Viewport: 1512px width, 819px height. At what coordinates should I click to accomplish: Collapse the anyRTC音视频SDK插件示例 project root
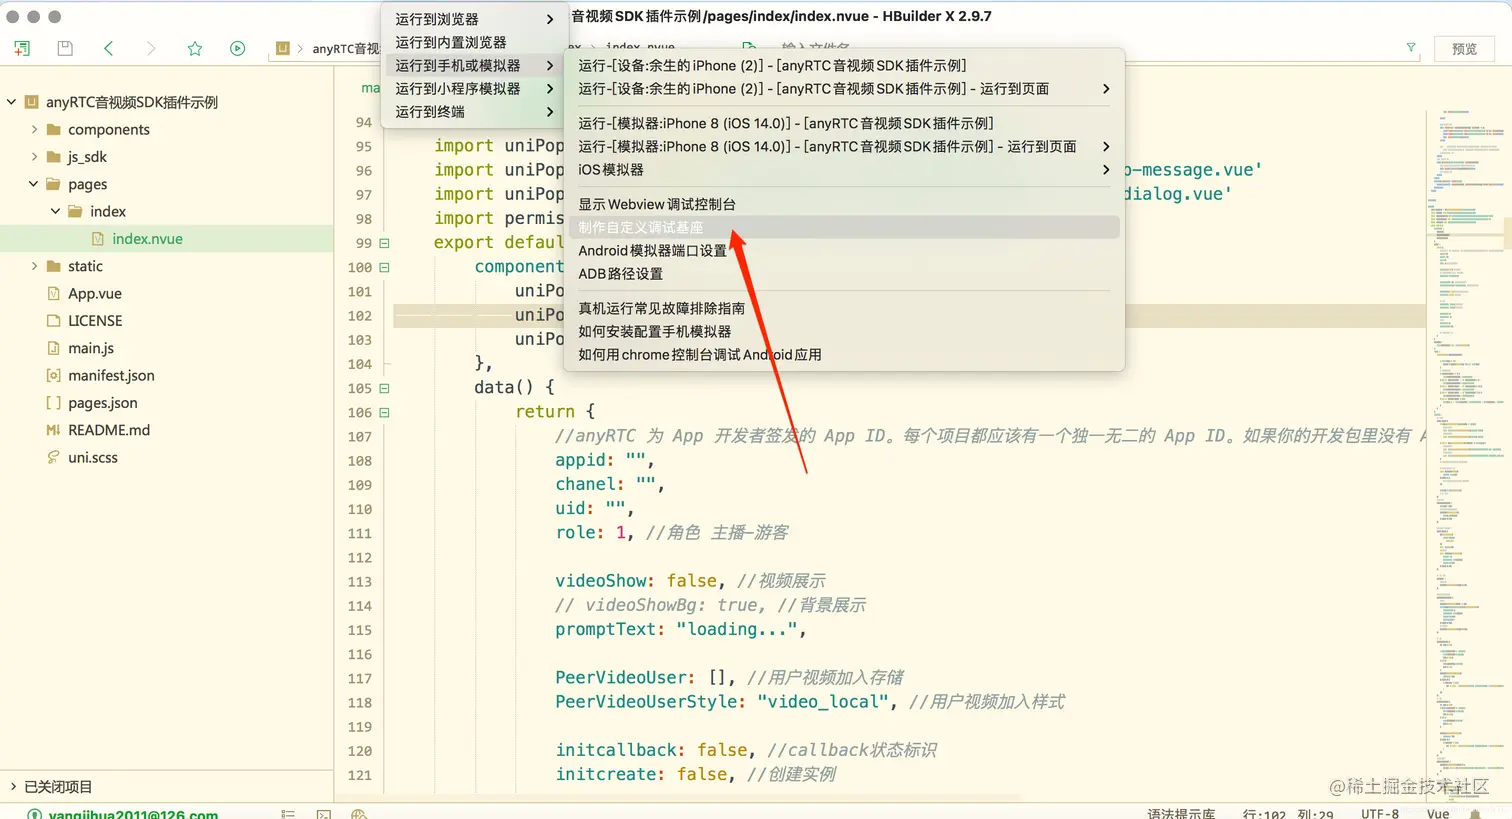pos(12,102)
